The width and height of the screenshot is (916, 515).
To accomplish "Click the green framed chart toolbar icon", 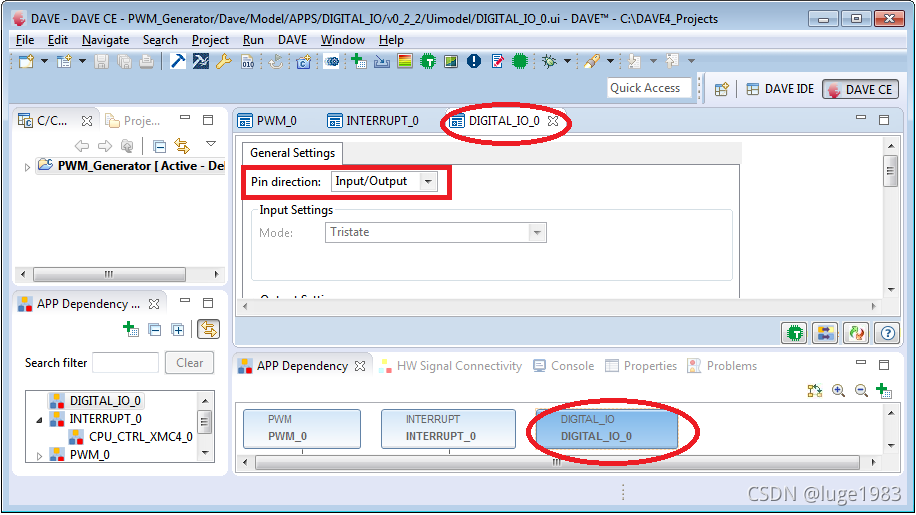I will [x=451, y=61].
